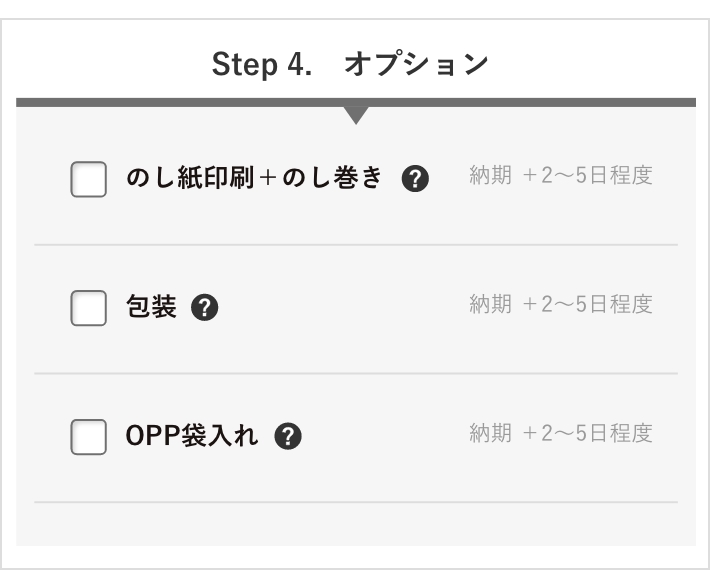Screen dimensions: 710x570
Task: Click the divider line beneath the のし紙 row
Action: tap(356, 244)
